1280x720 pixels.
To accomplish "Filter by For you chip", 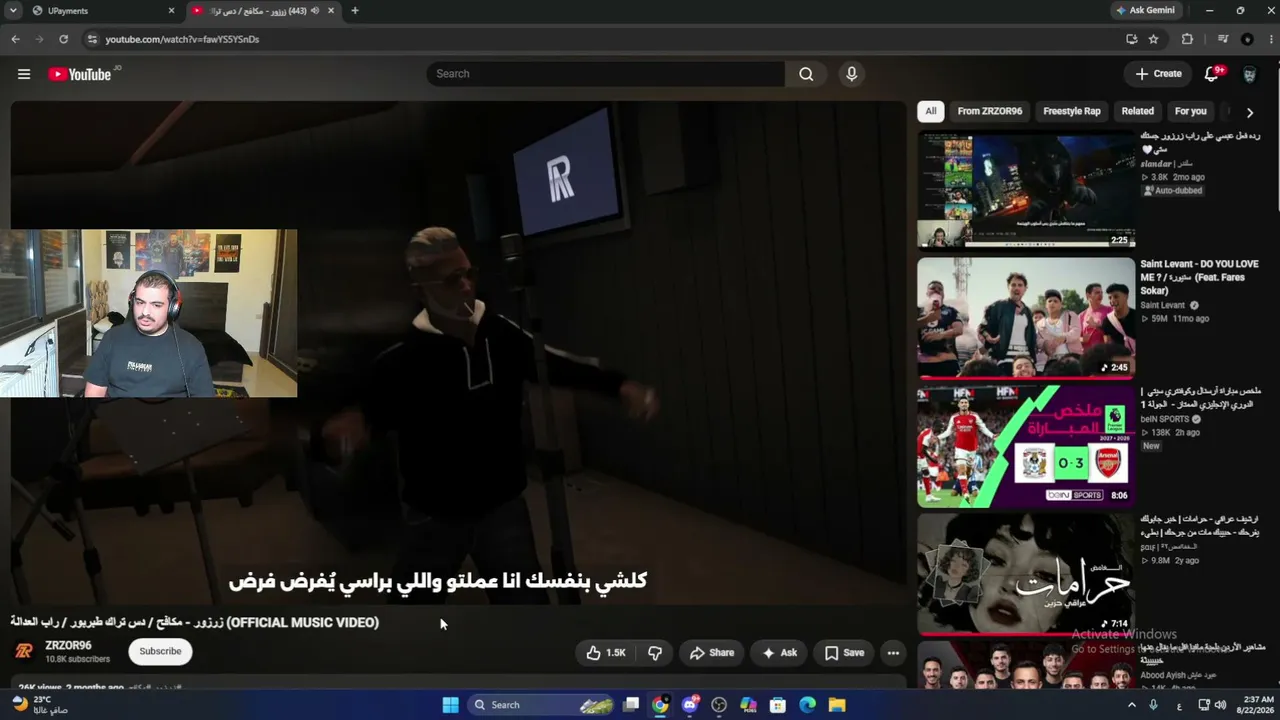I will 1191,111.
